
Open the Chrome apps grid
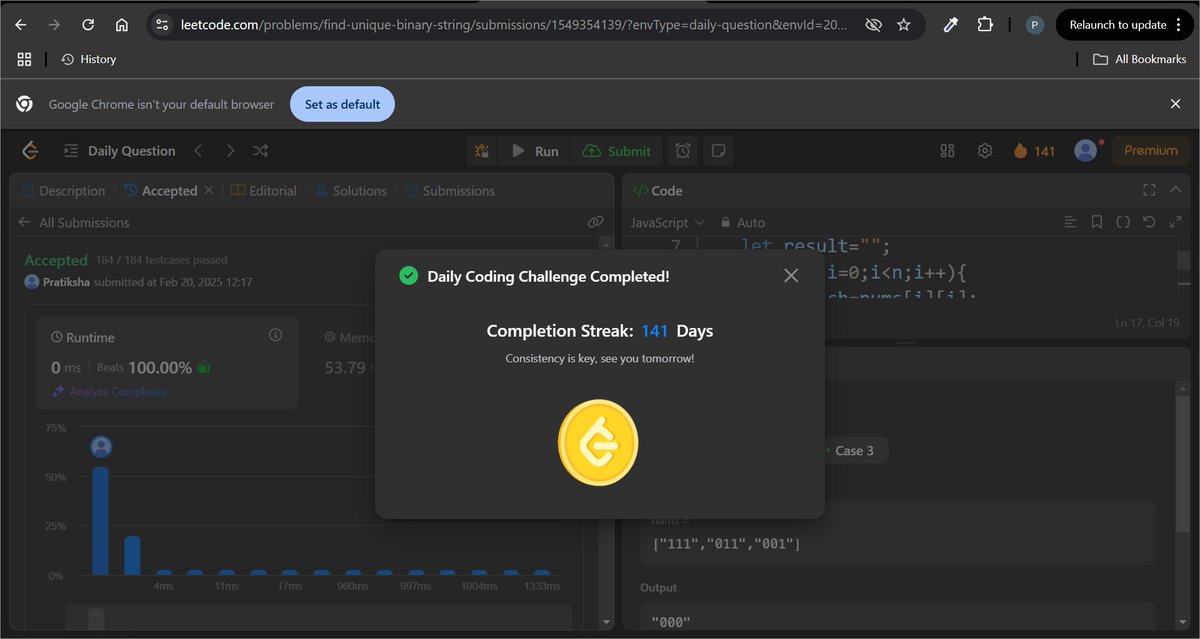tap(25, 59)
